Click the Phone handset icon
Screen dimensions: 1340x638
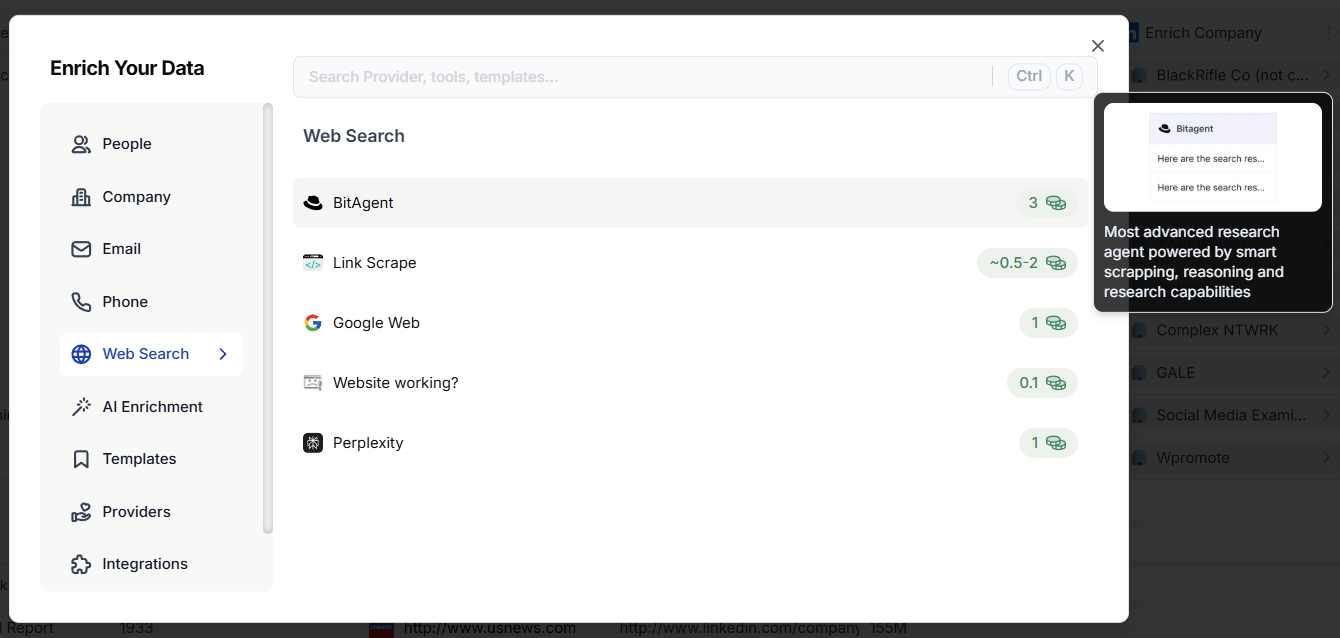coord(81,302)
